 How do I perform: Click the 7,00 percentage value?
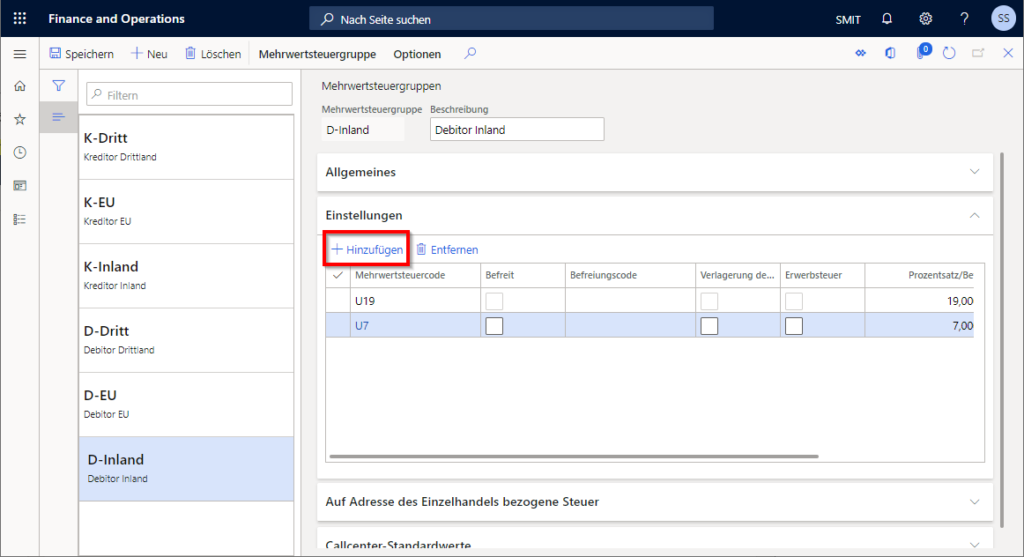point(963,326)
